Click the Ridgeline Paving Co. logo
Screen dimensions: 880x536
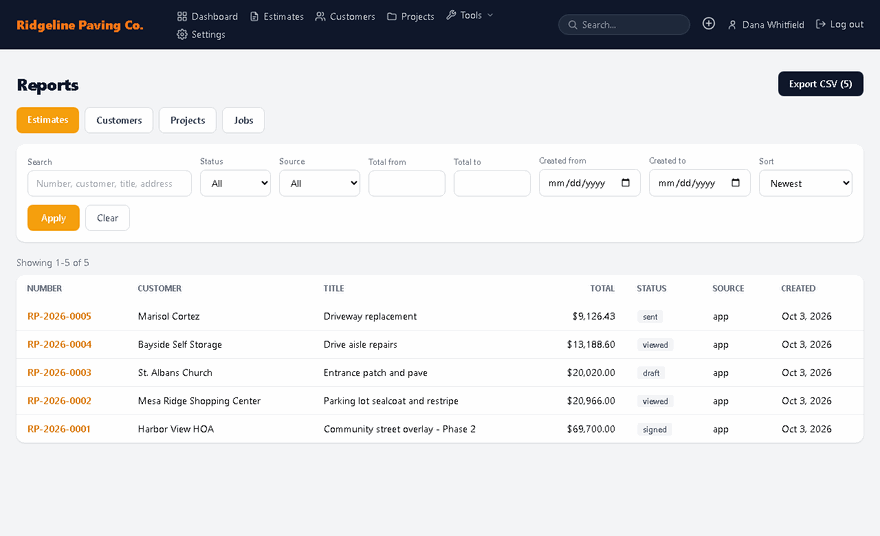click(x=80, y=25)
